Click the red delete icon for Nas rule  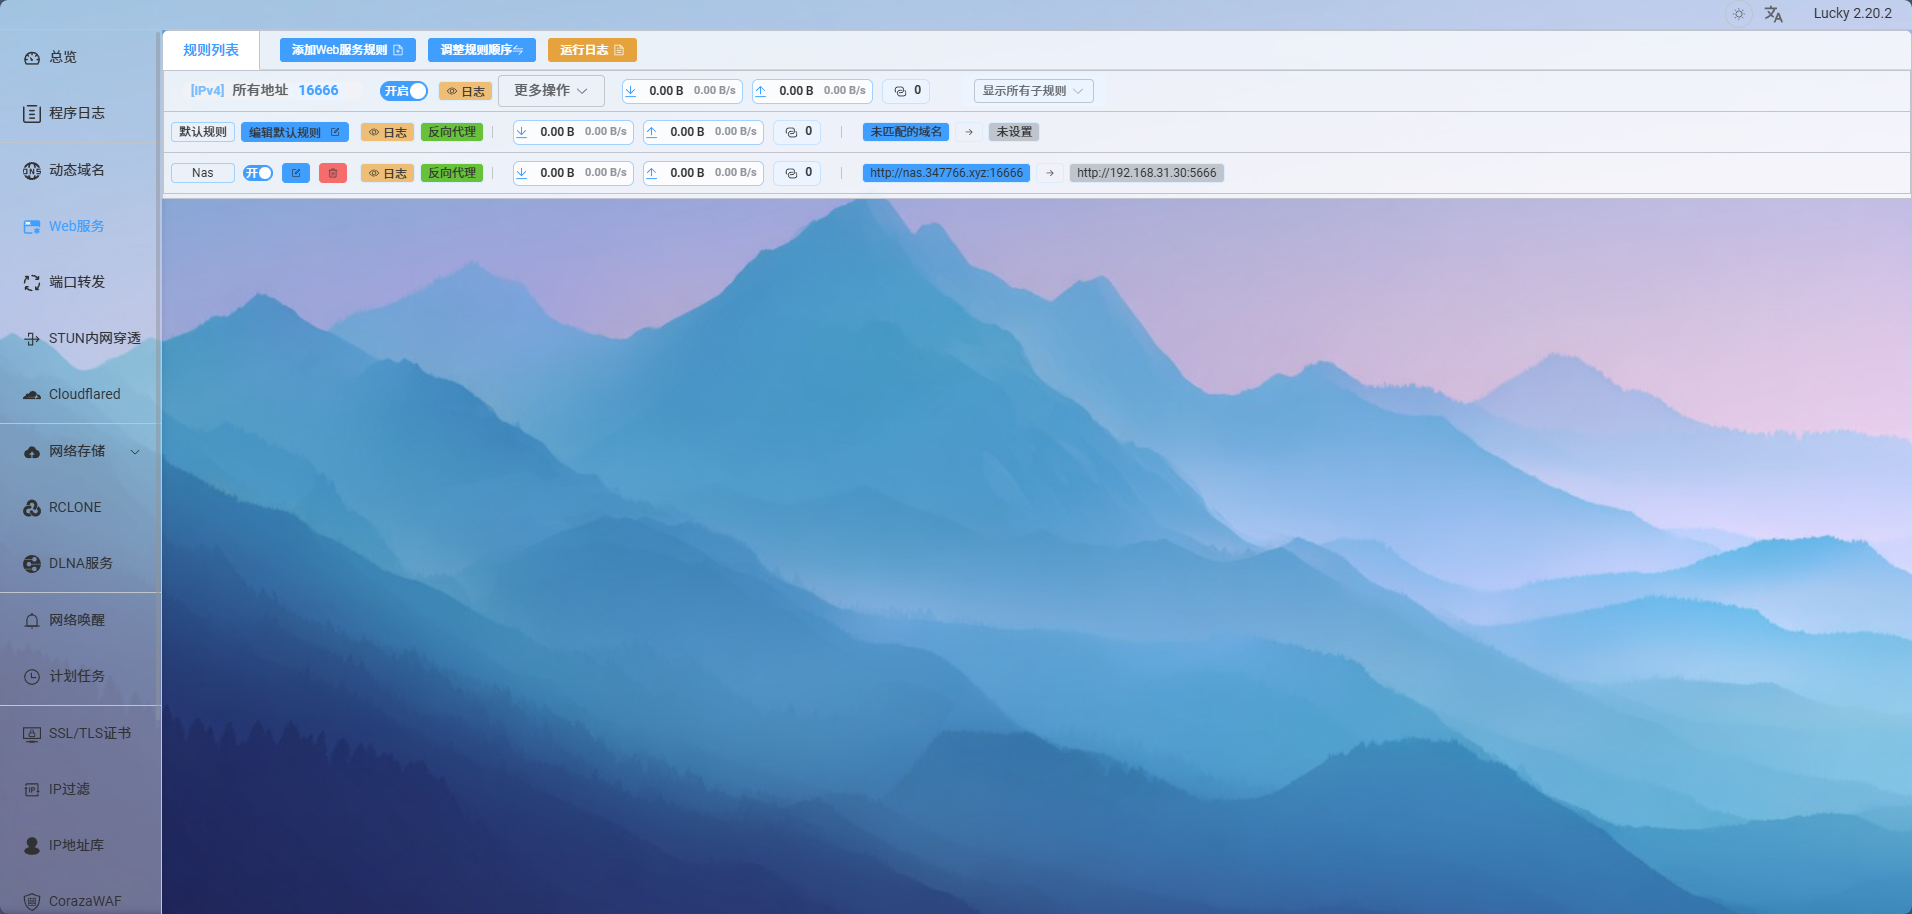click(x=333, y=173)
